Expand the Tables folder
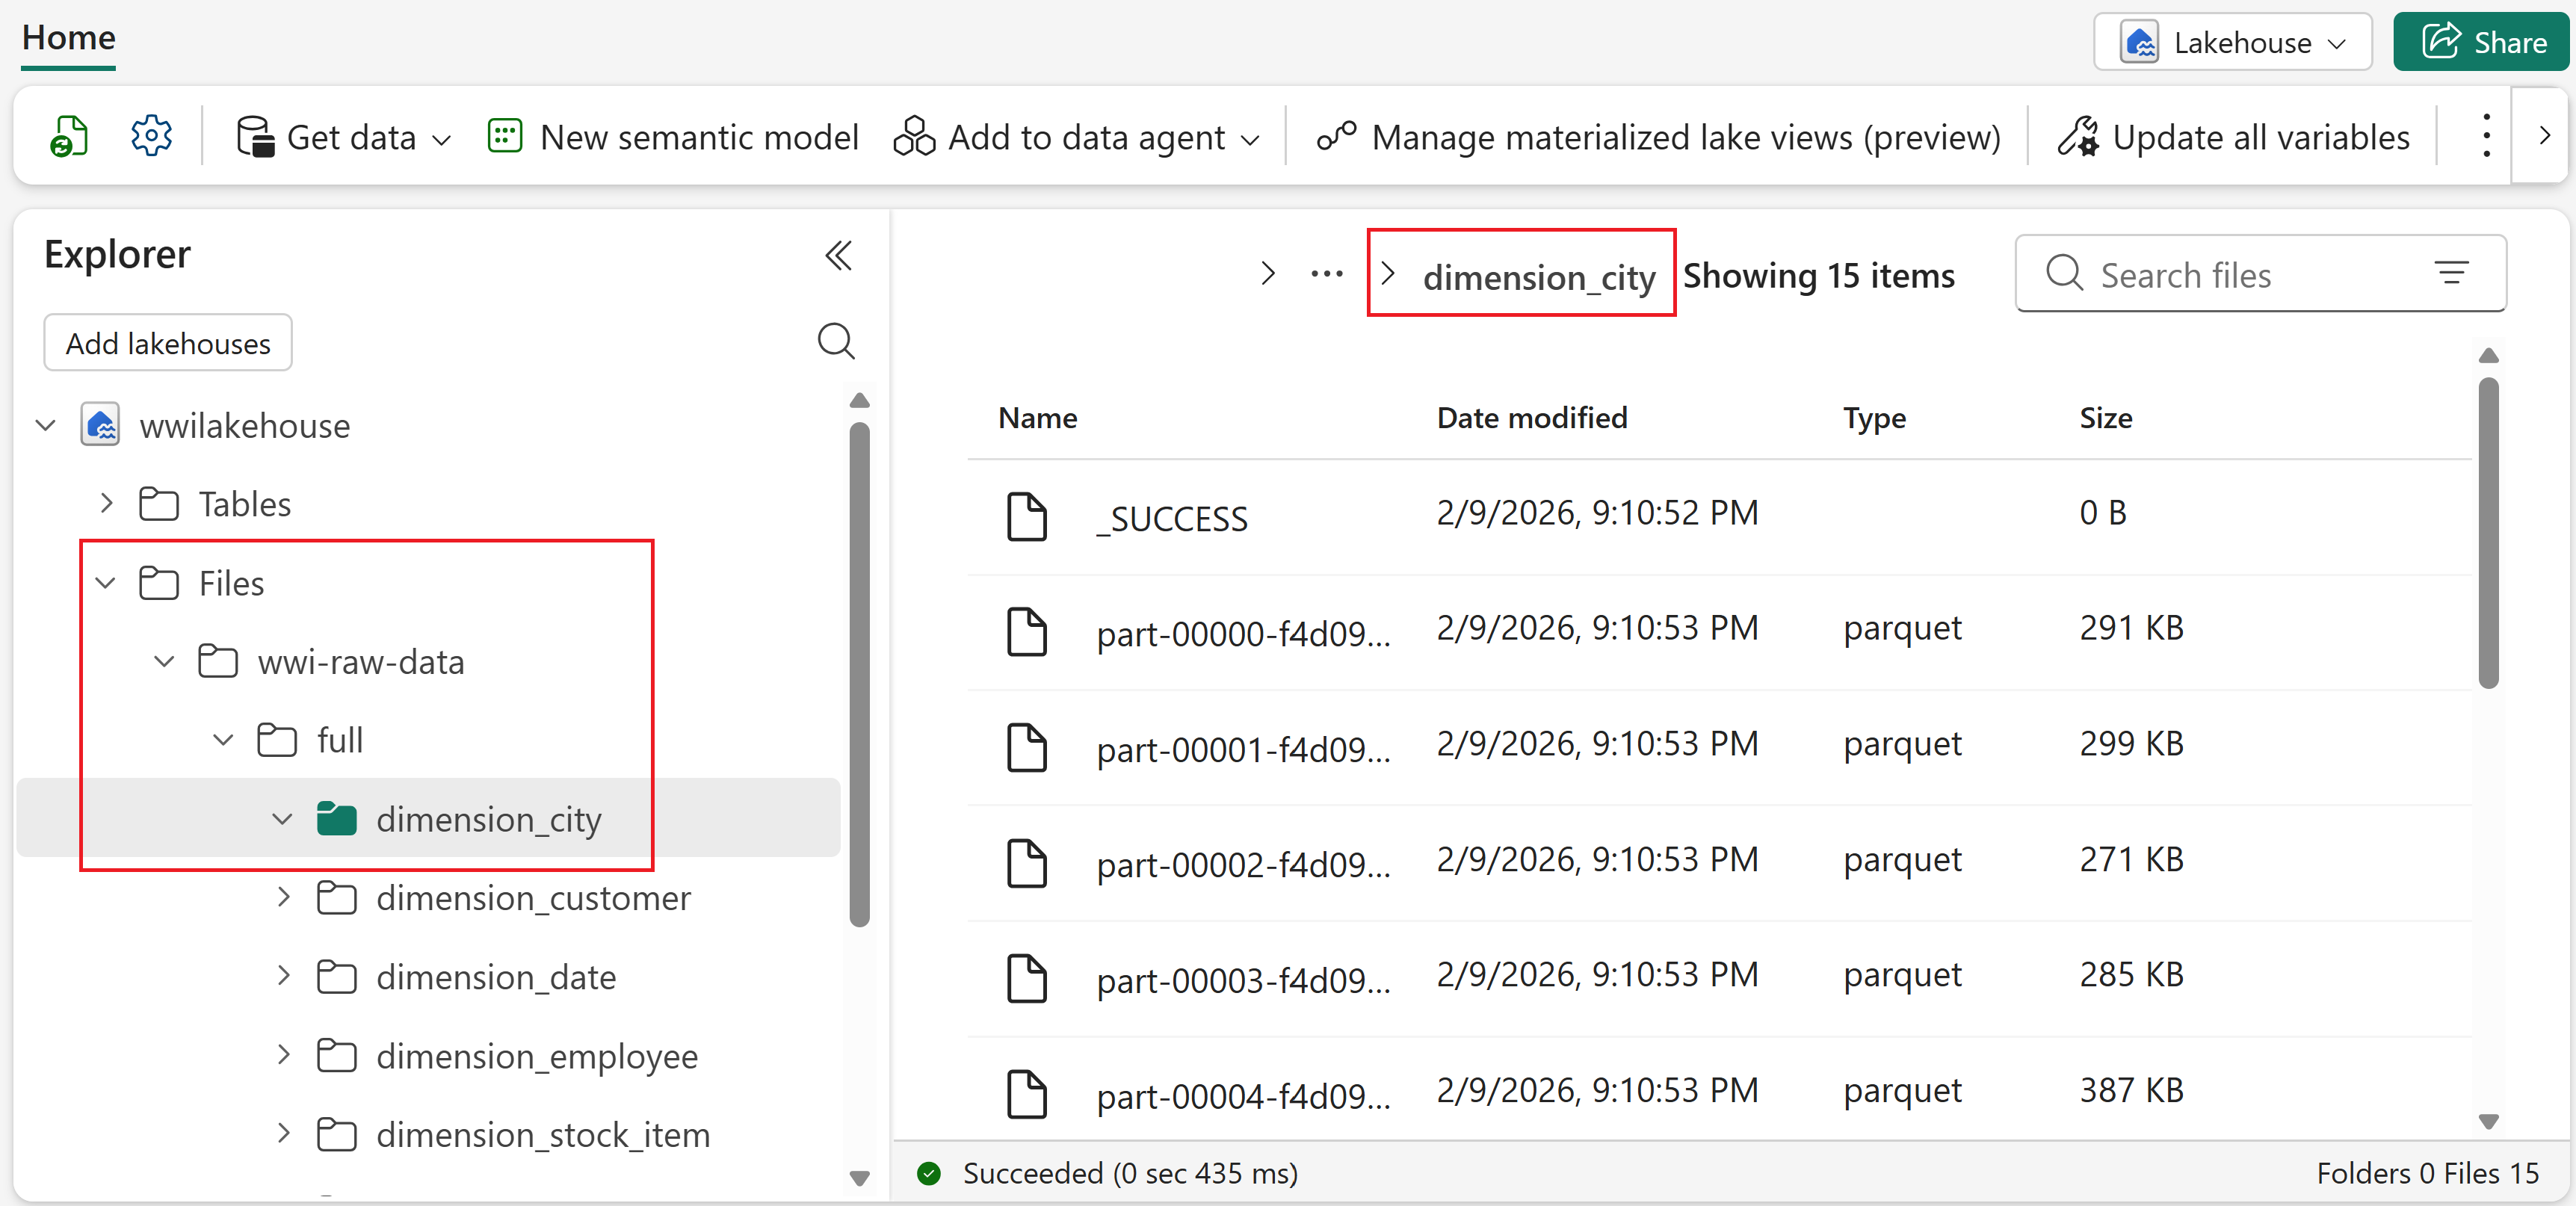 pos(107,504)
